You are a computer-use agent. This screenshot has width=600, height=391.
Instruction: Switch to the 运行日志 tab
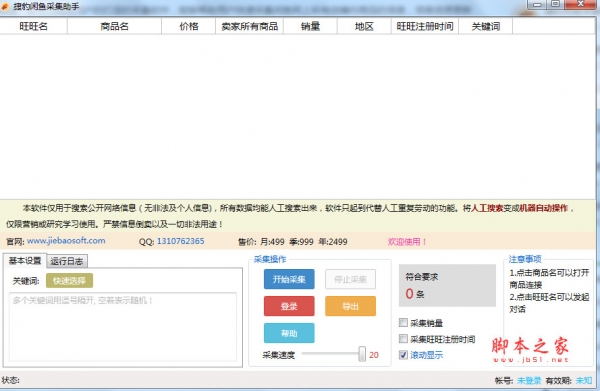pos(67,261)
